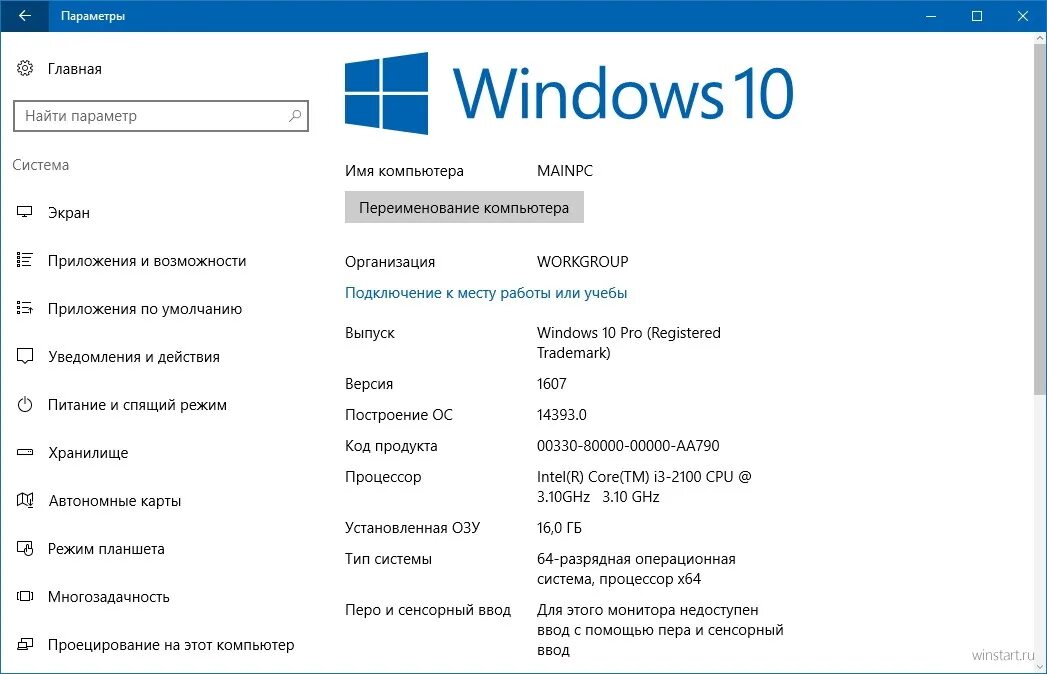Click the back arrow in title bar
1047x674 pixels.
(25, 15)
